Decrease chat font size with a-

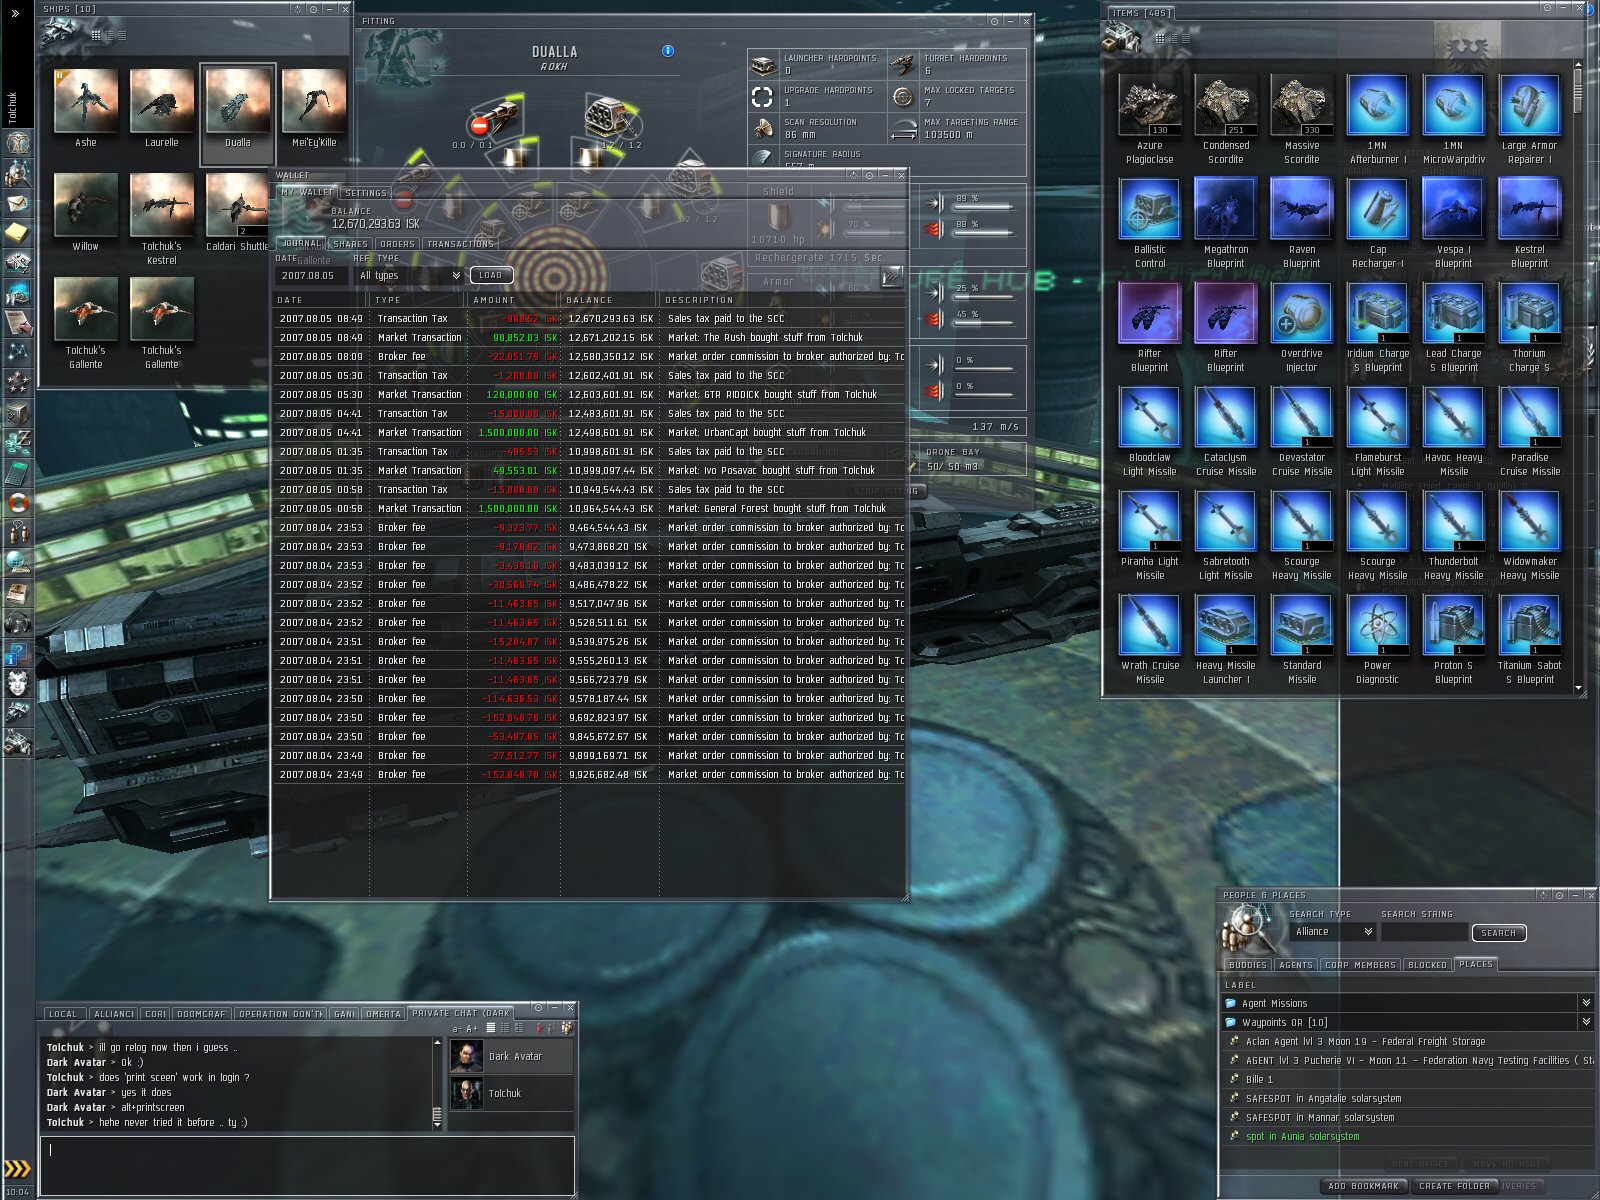[x=457, y=1028]
